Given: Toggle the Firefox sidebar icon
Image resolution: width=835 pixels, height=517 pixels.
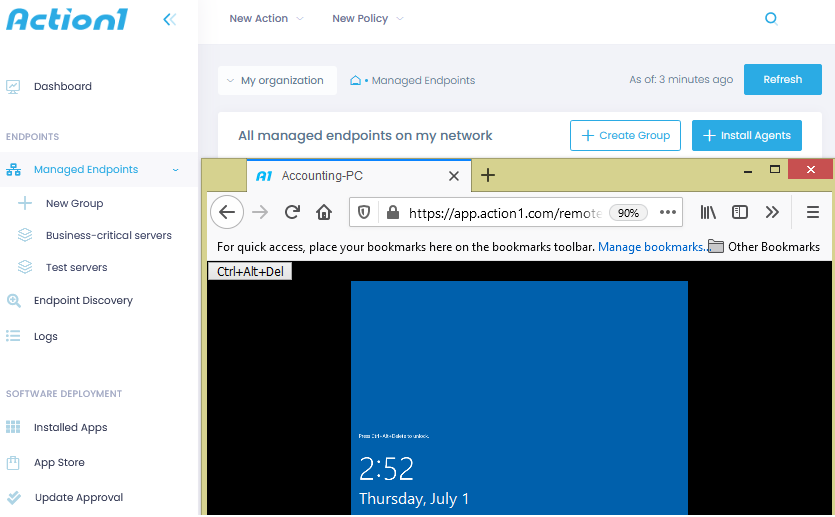Looking at the screenshot, I should [740, 212].
